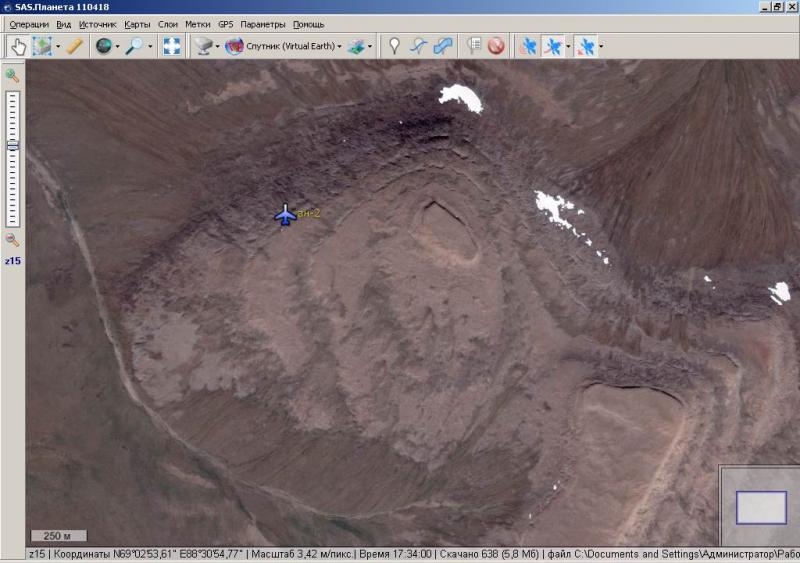The image size is (800, 563).
Task: Toggle GPS receiver connection icon
Action: (x=527, y=46)
